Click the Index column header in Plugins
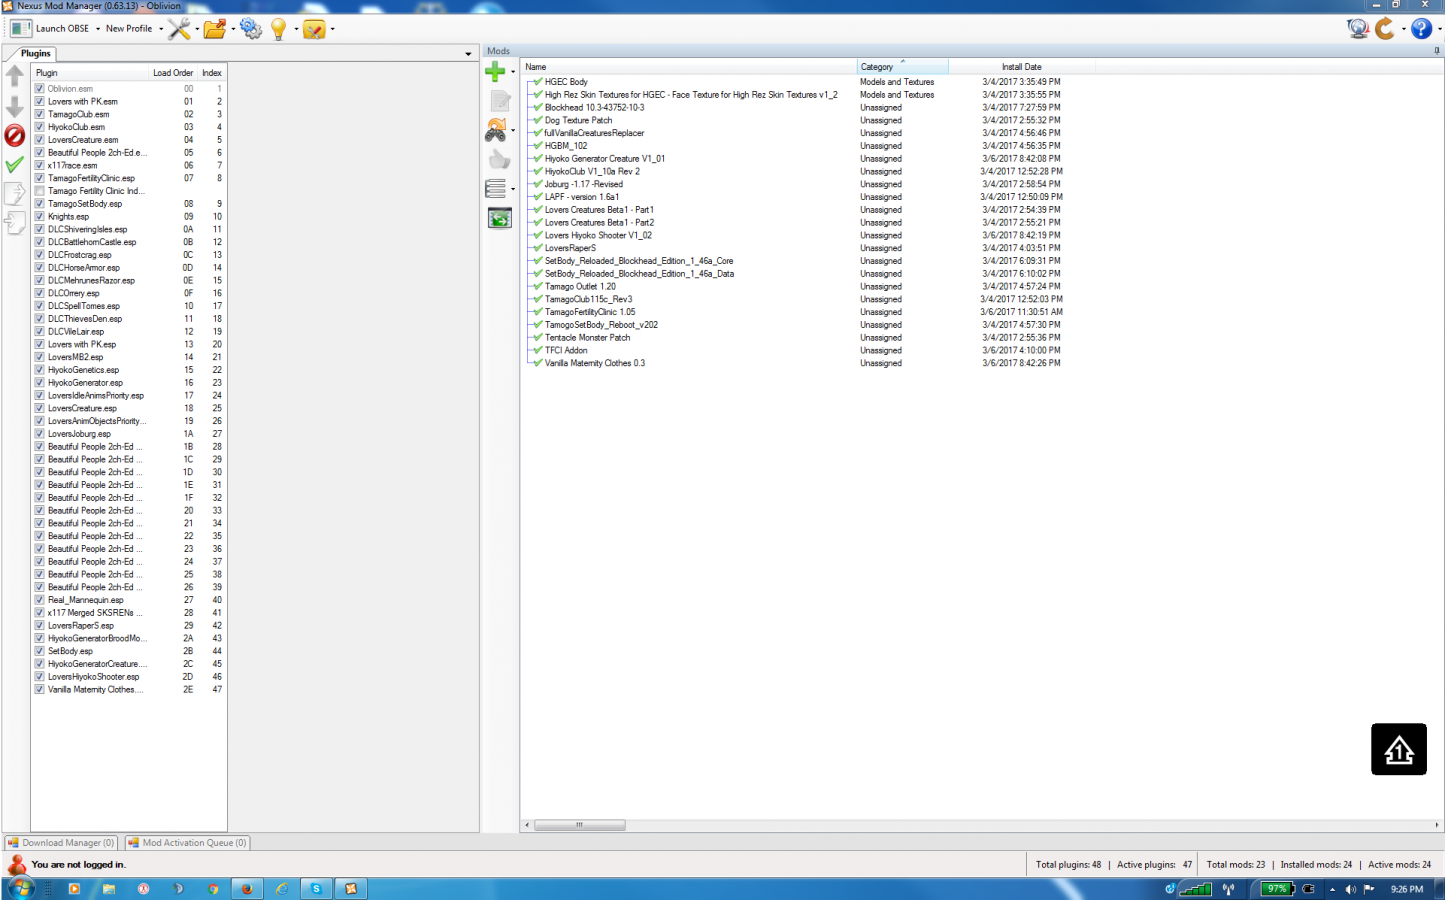 pyautogui.click(x=211, y=73)
